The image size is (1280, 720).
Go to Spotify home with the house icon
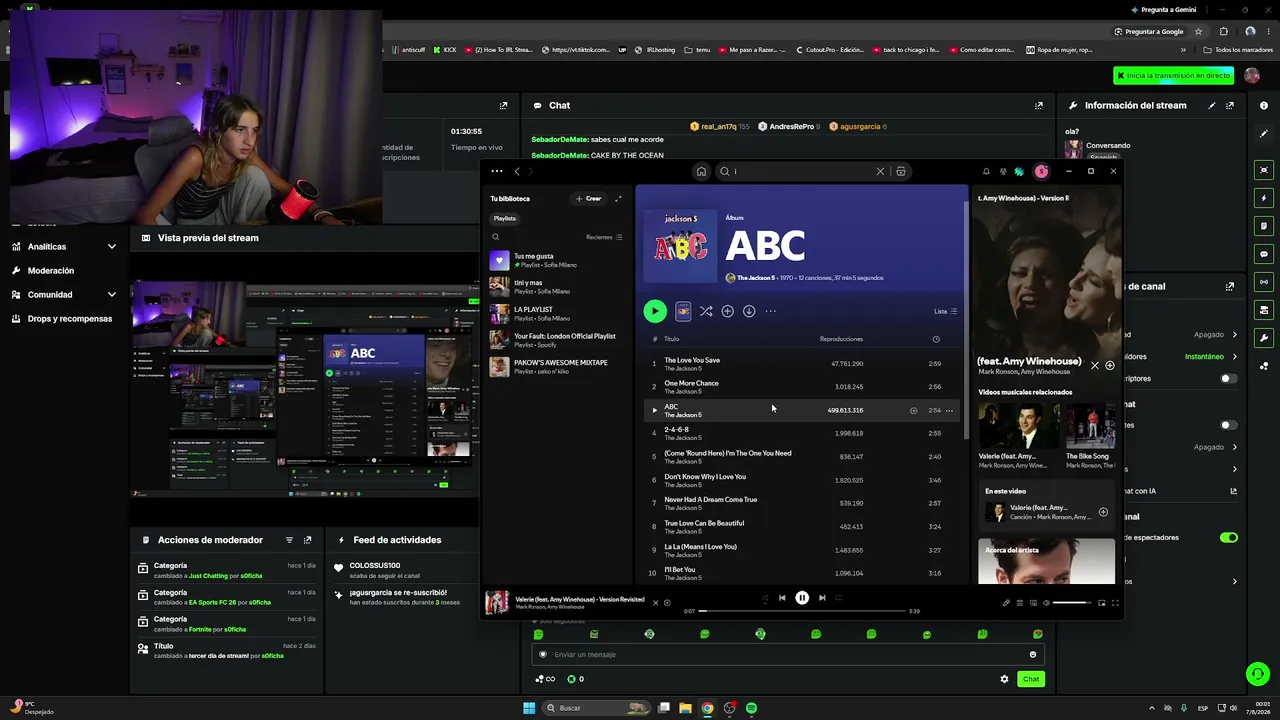pos(701,171)
